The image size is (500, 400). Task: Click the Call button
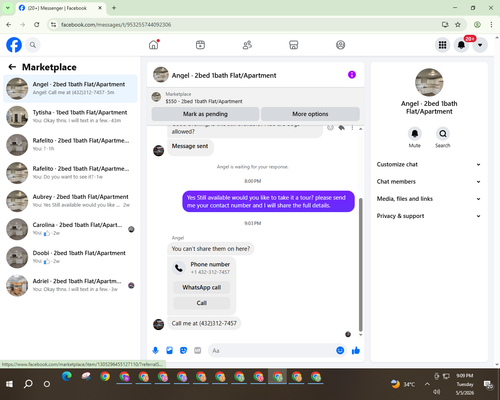point(202,303)
